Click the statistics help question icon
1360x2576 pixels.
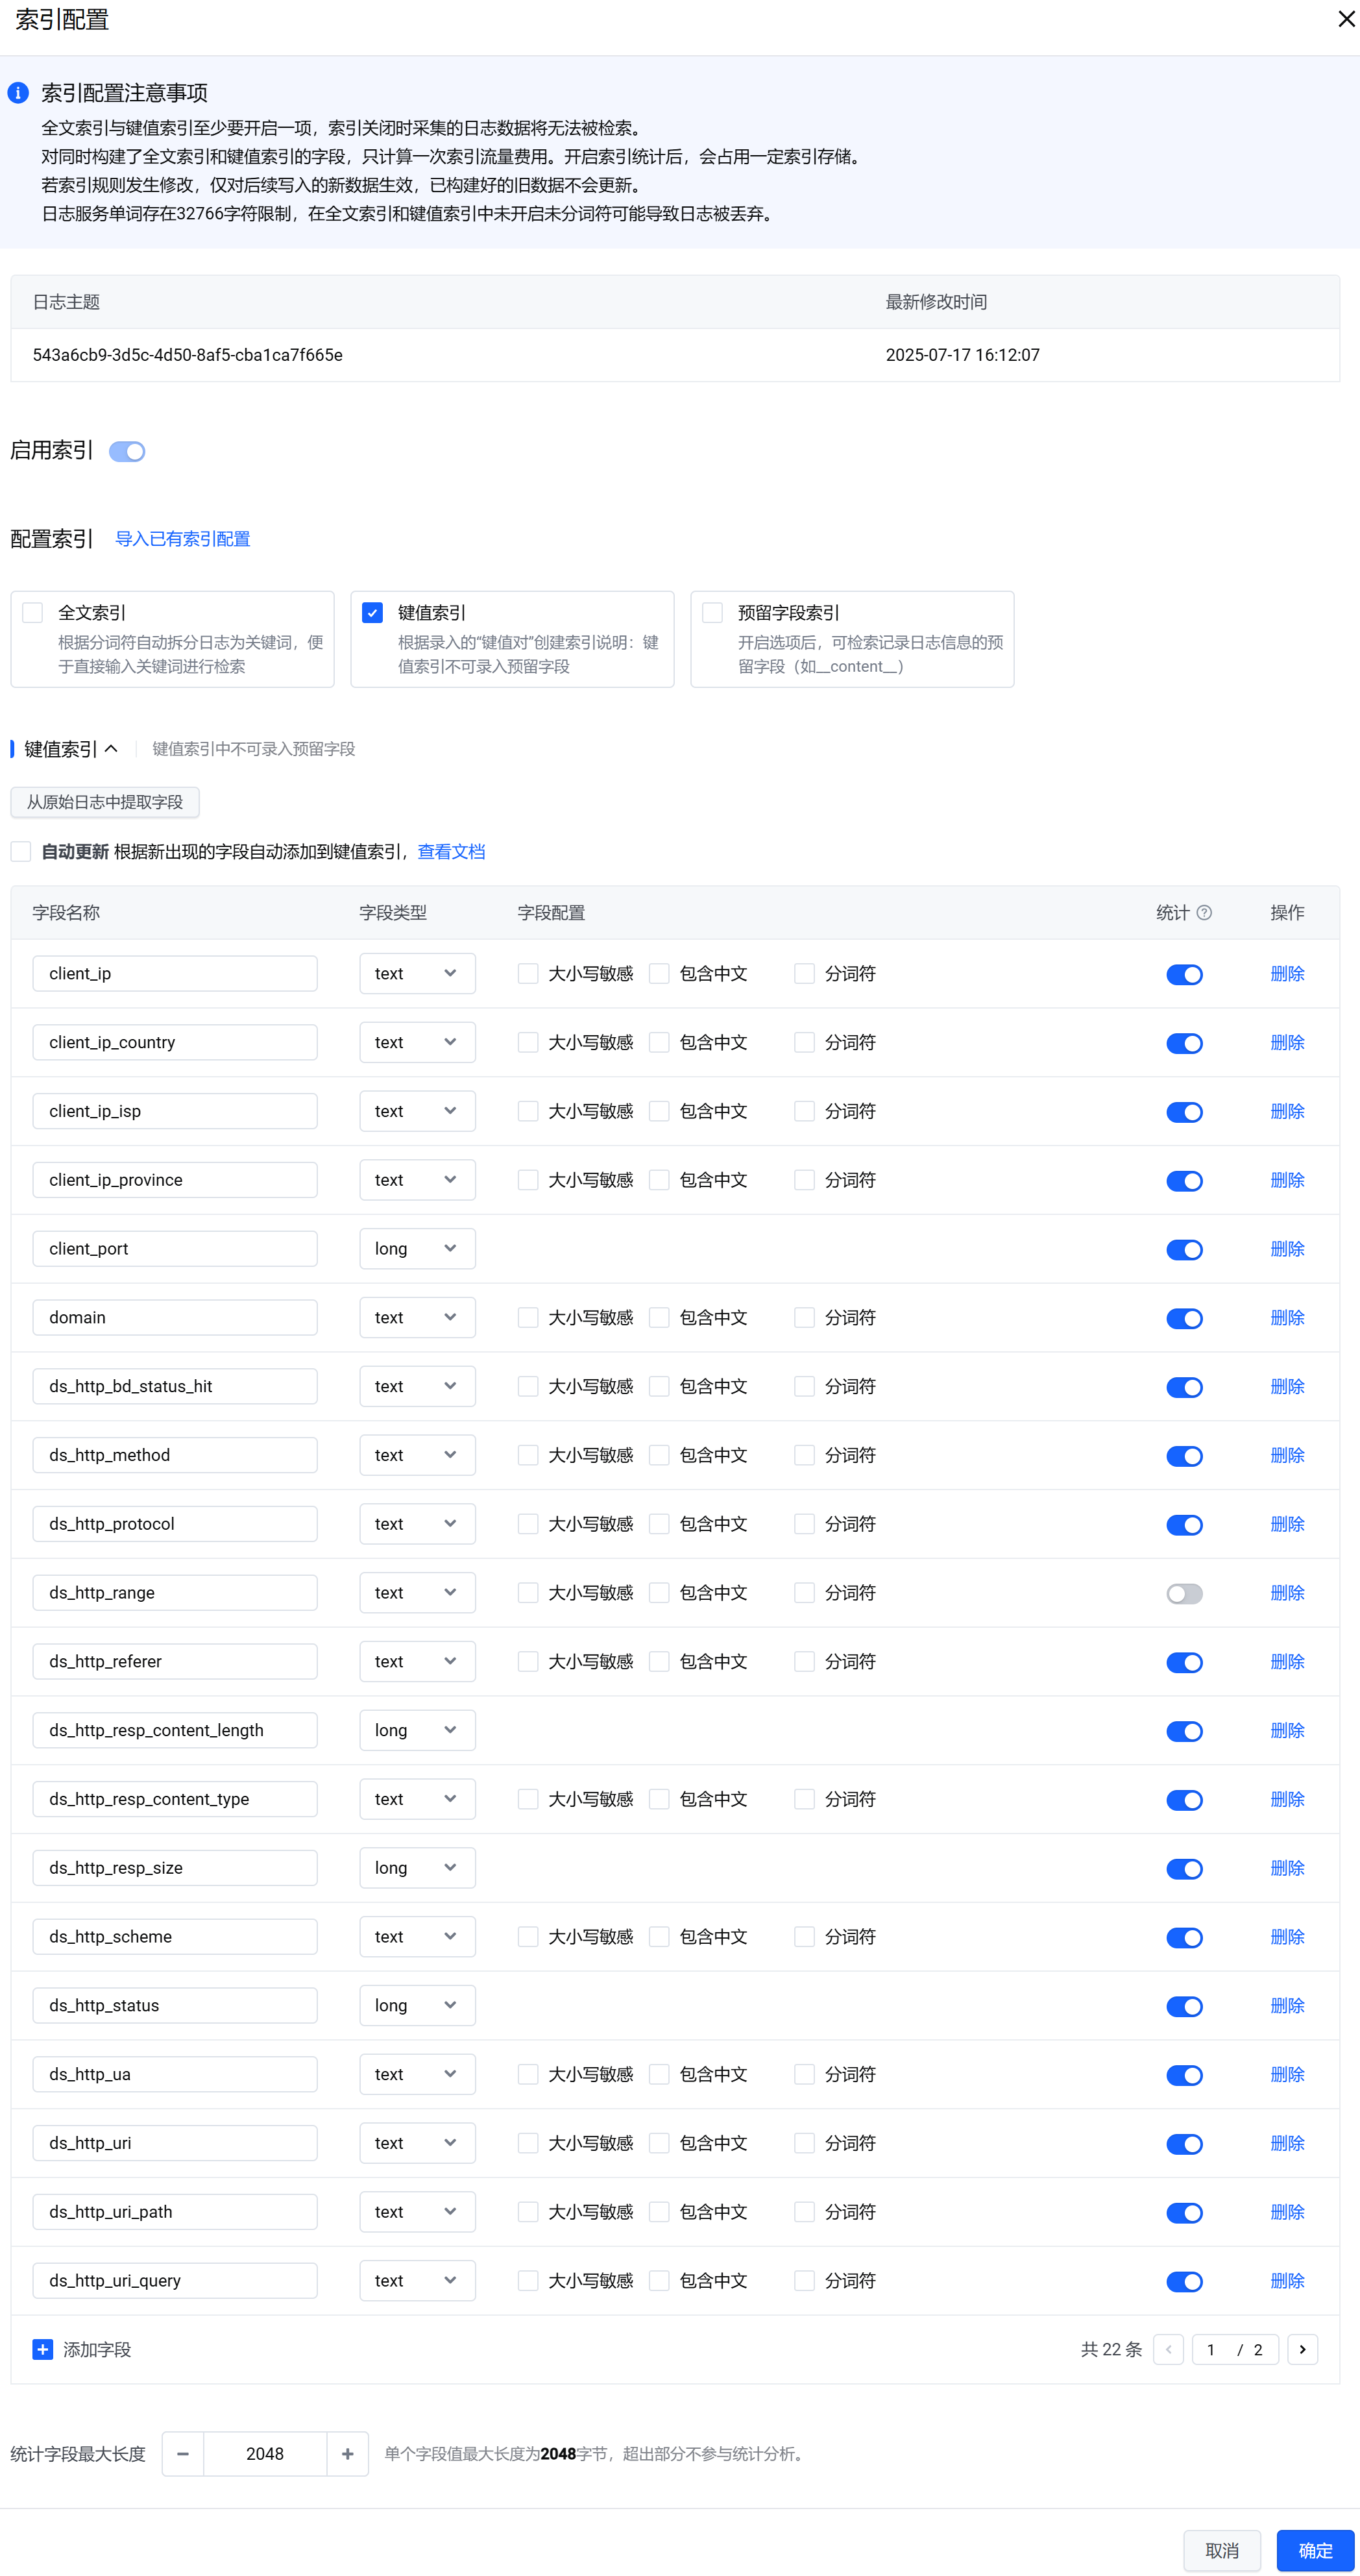click(x=1204, y=912)
